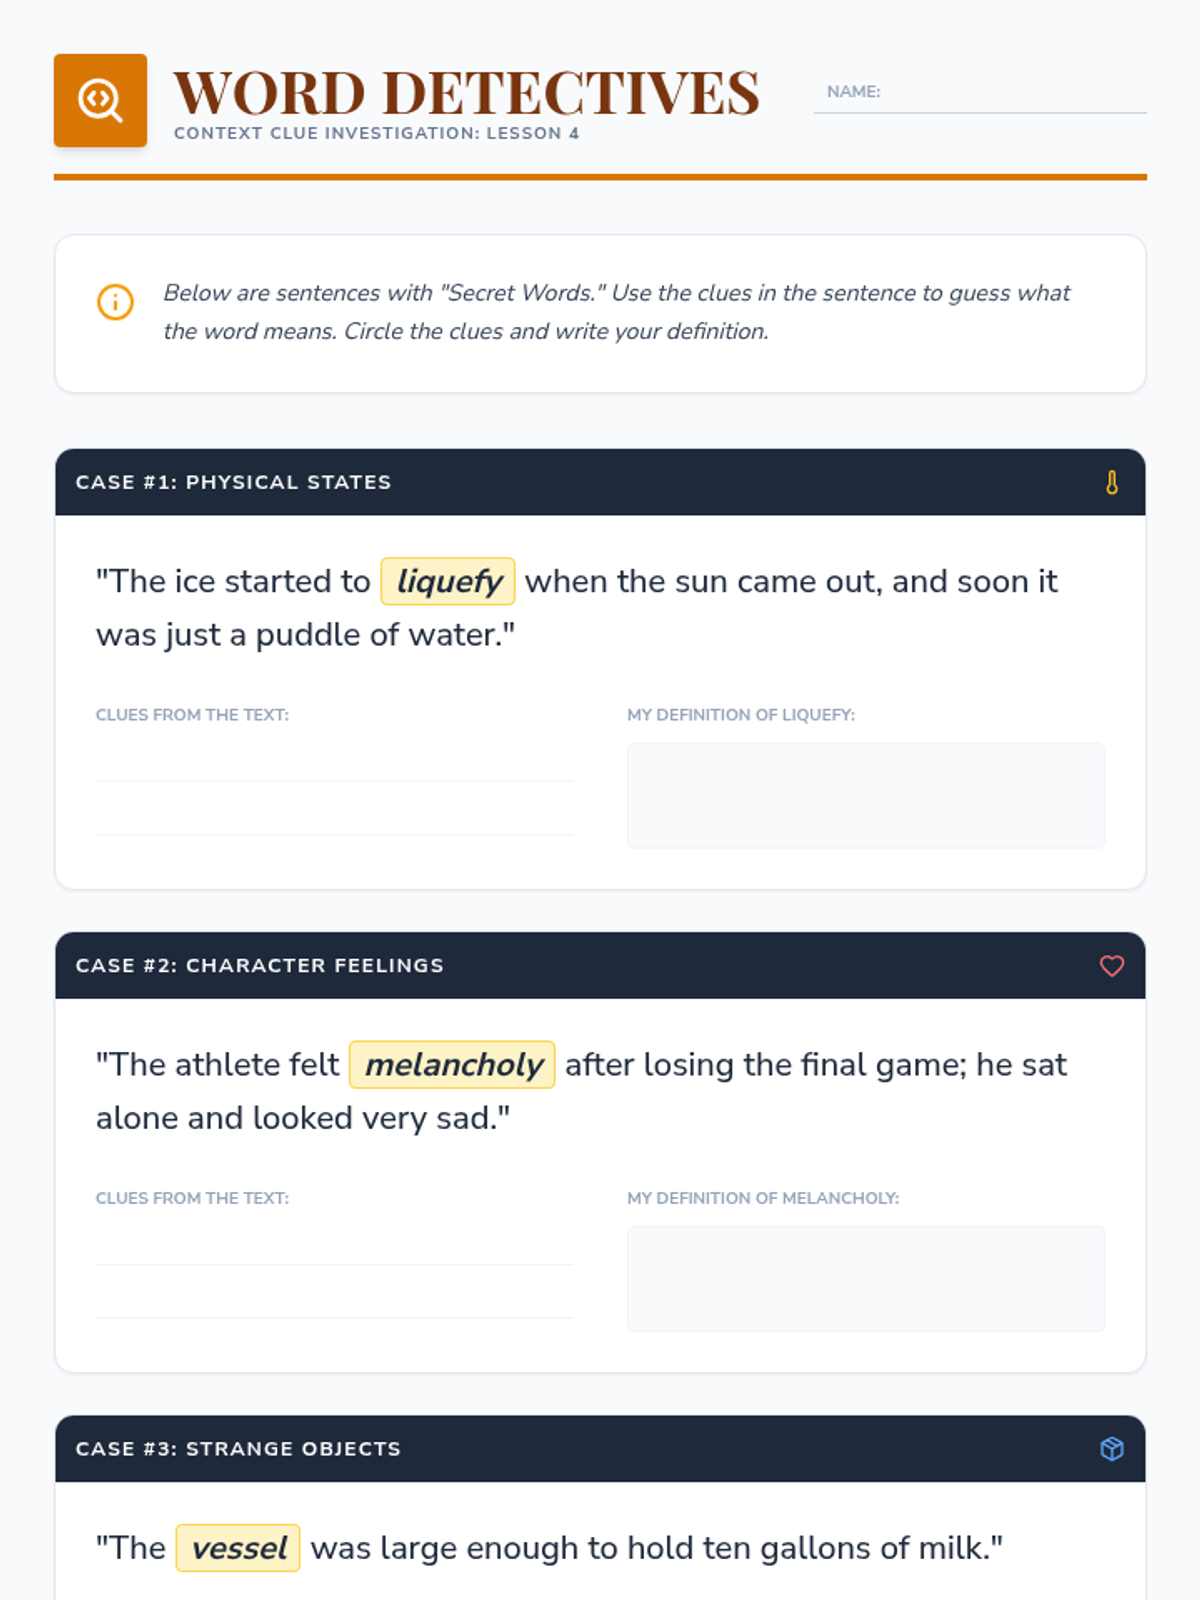1200x1600 pixels.
Task: Click the heart icon in Case #2 header
Action: point(1111,965)
